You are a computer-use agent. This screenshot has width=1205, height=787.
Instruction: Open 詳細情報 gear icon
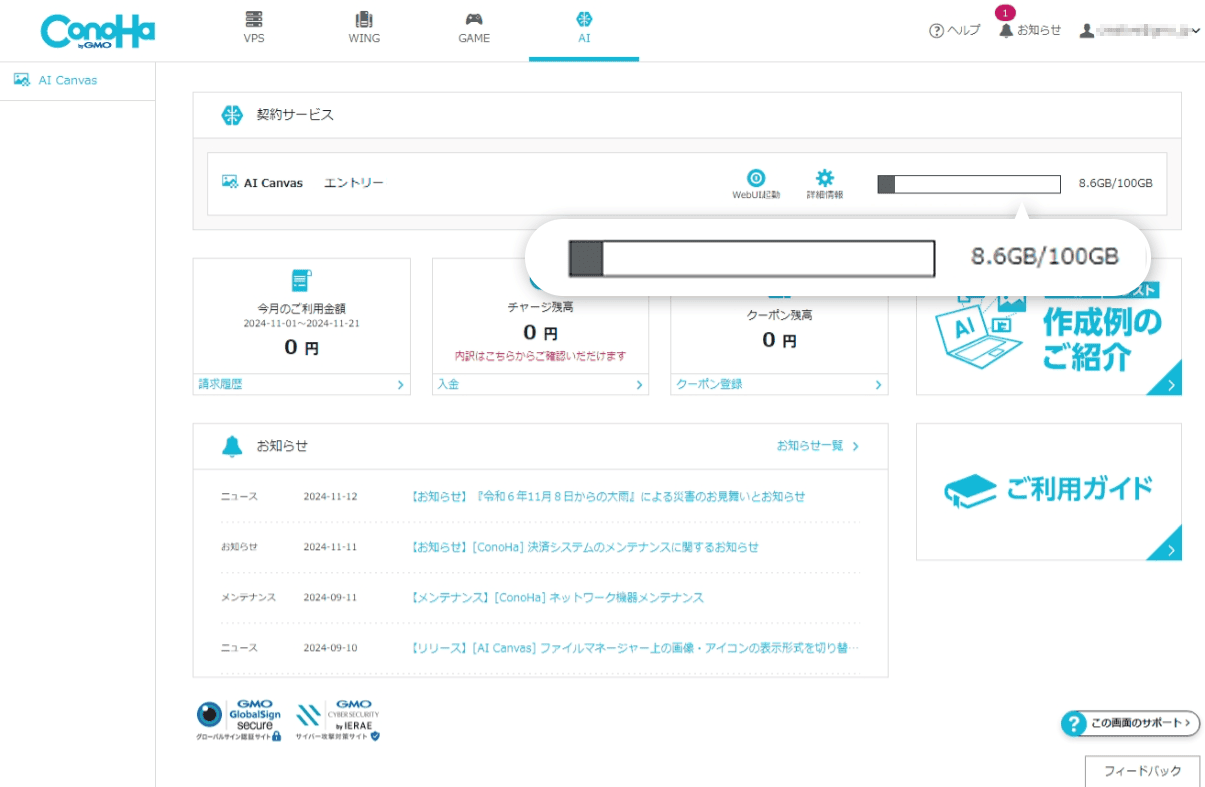pyautogui.click(x=825, y=184)
